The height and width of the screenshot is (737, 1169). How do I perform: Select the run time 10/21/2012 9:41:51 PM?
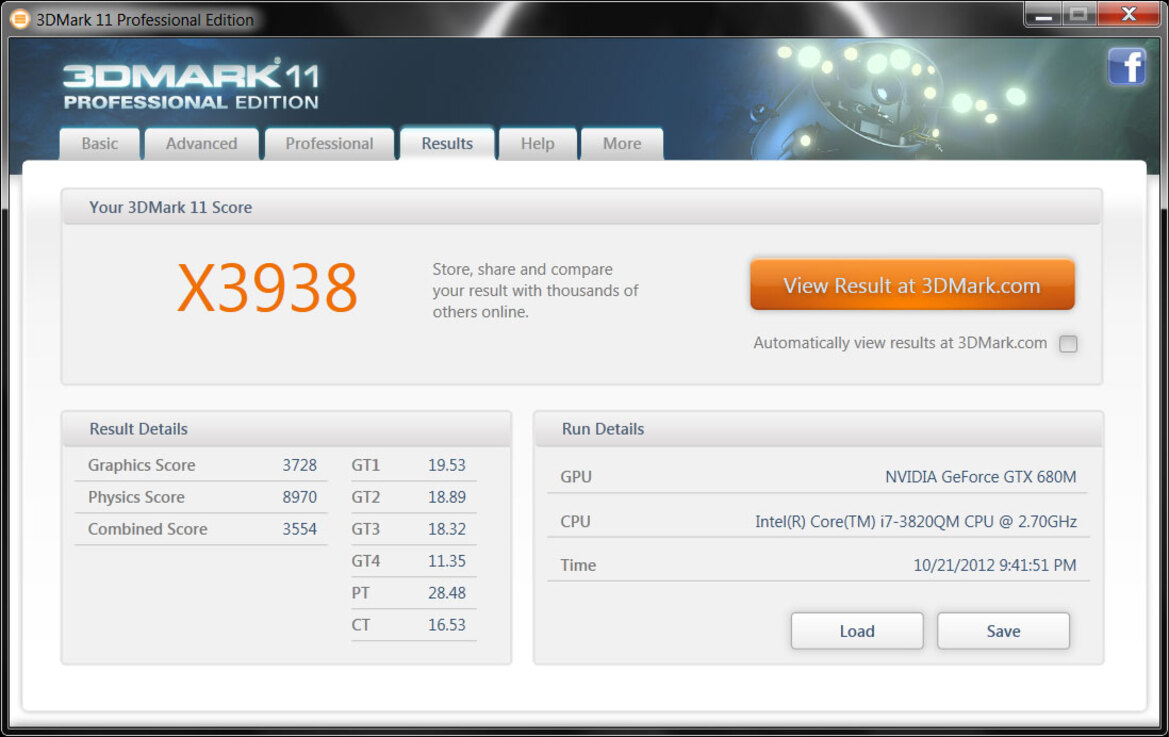point(995,566)
